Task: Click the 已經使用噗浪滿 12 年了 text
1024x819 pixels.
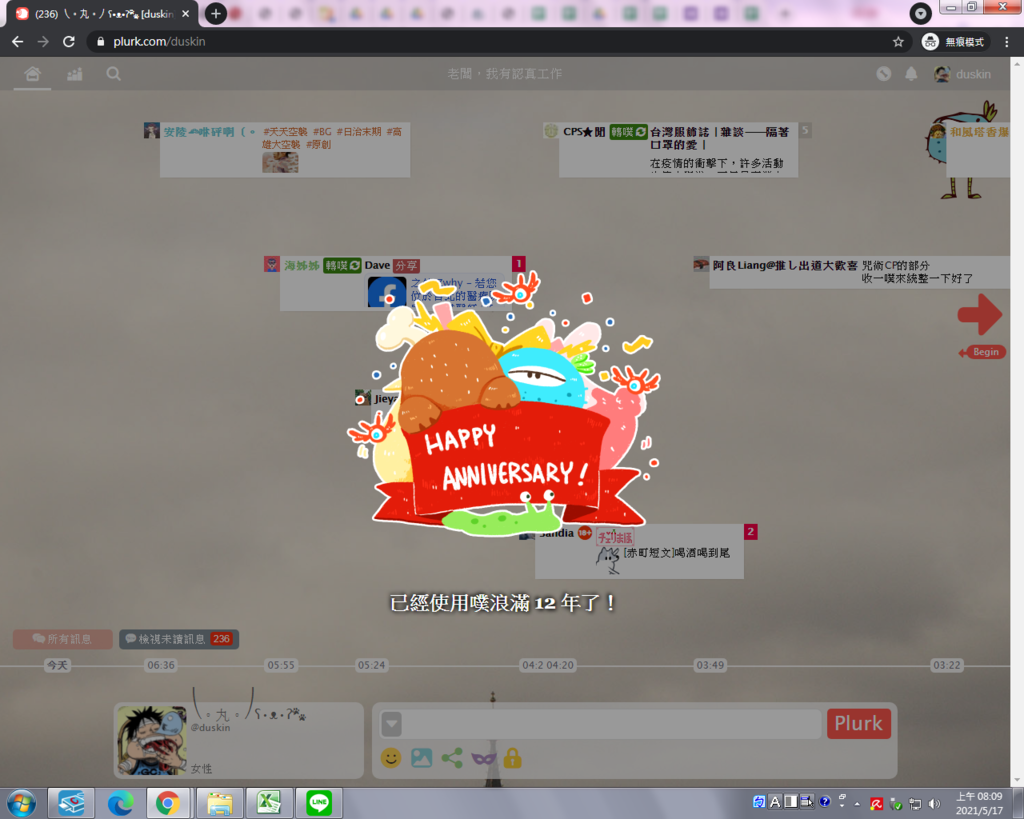Action: tap(503, 602)
